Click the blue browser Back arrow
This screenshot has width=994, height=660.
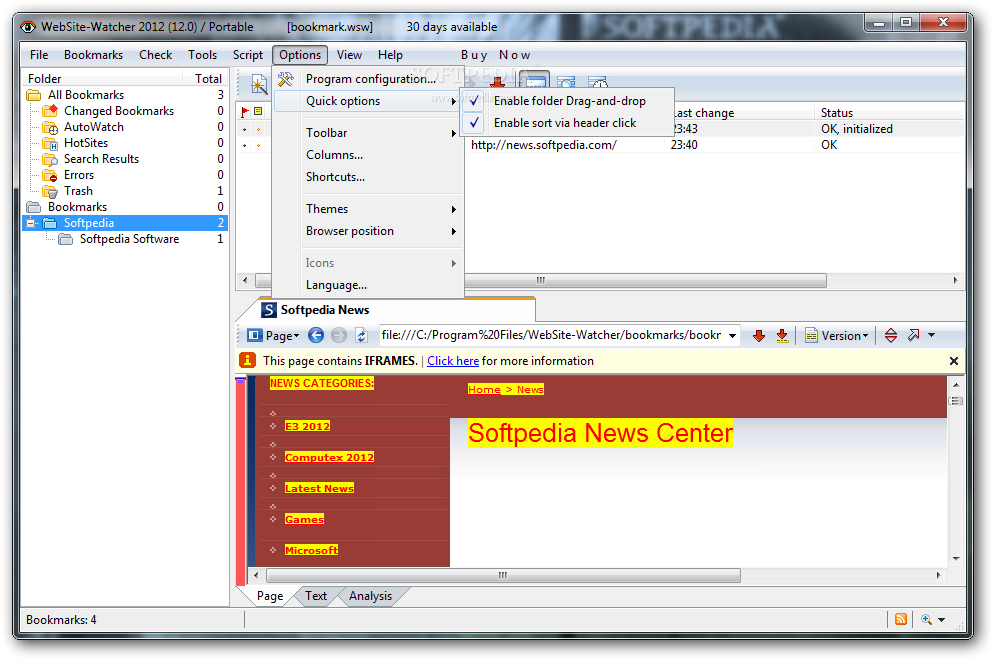pyautogui.click(x=316, y=335)
